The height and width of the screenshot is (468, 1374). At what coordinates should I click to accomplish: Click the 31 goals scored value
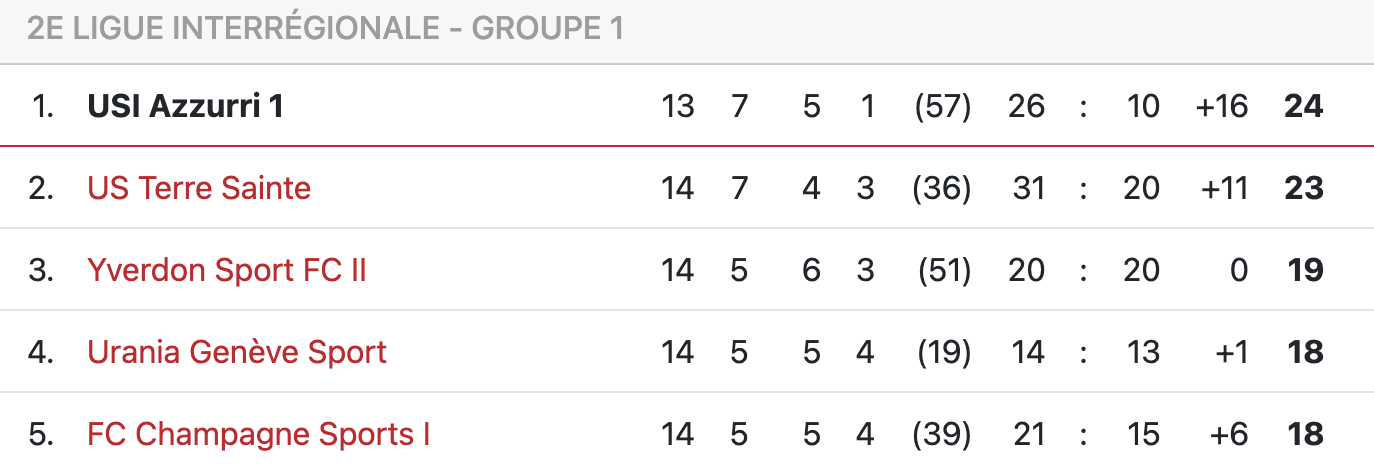[x=1028, y=188]
